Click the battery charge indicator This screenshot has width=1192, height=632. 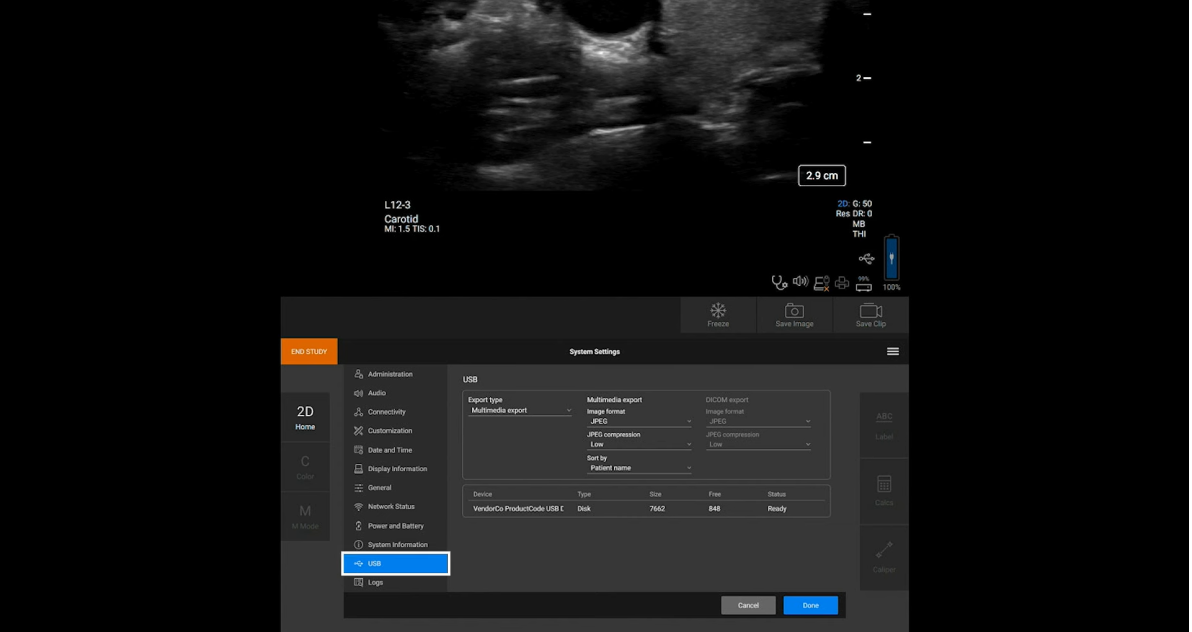click(889, 259)
